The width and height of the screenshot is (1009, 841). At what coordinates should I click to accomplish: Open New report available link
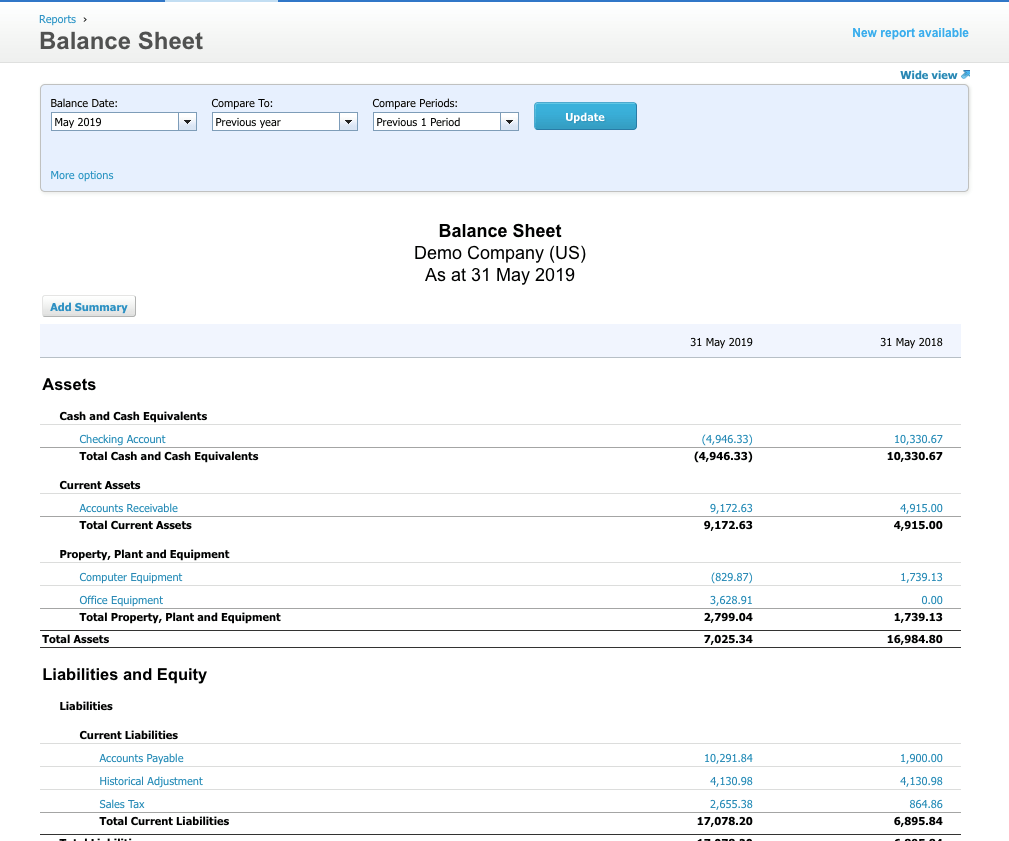(x=909, y=33)
